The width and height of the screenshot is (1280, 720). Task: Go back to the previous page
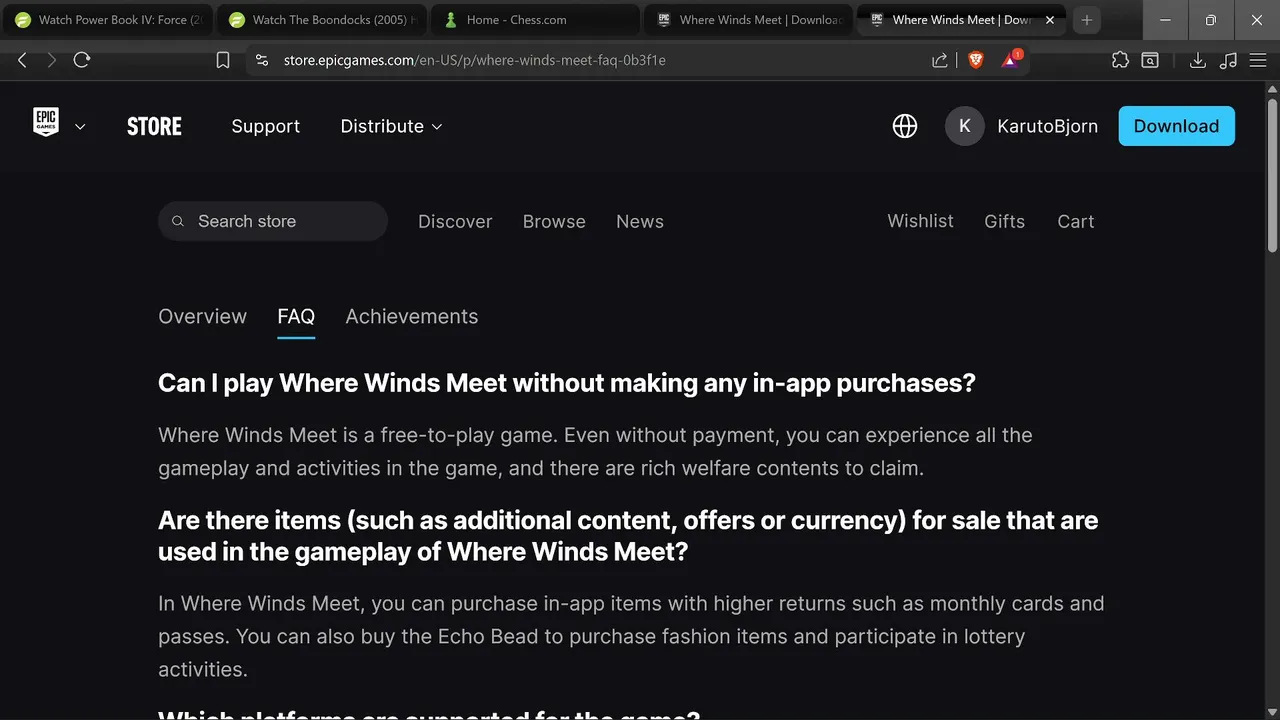(22, 60)
